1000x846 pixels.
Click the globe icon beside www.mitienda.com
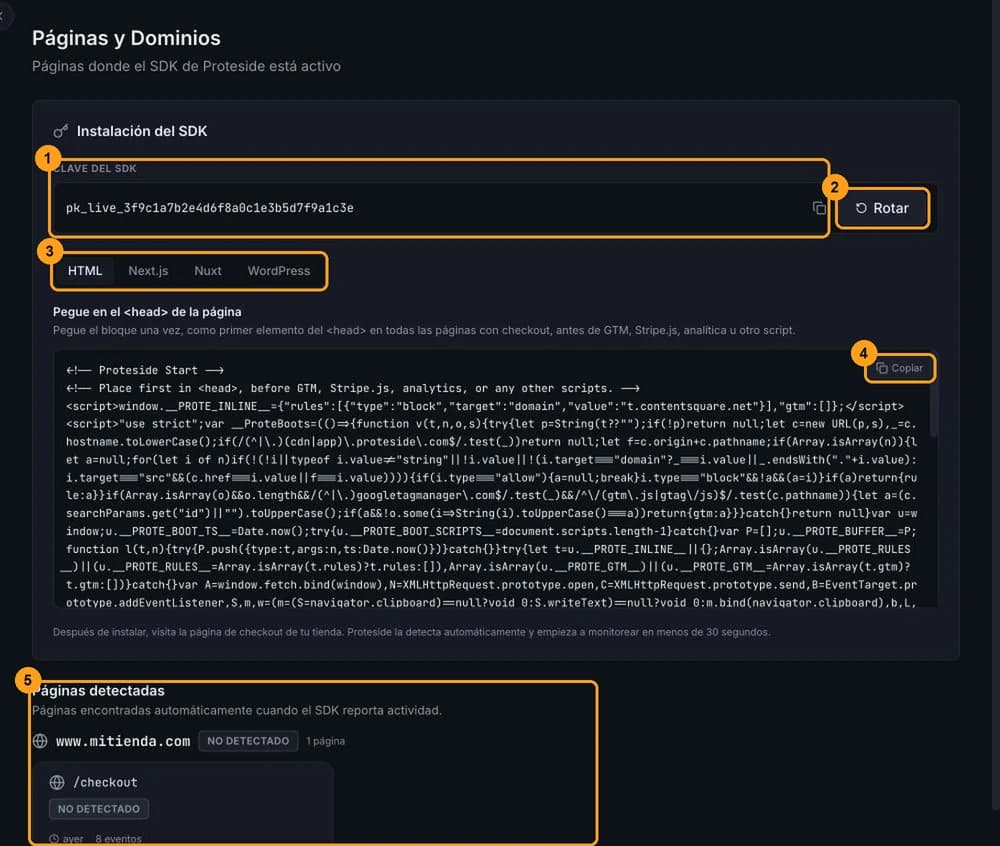40,741
